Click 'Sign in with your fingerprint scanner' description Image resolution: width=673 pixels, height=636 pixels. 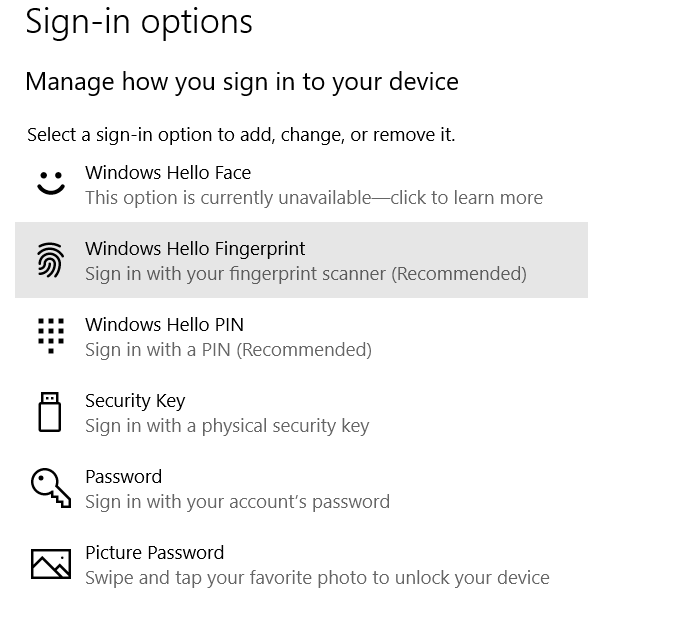(x=305, y=274)
